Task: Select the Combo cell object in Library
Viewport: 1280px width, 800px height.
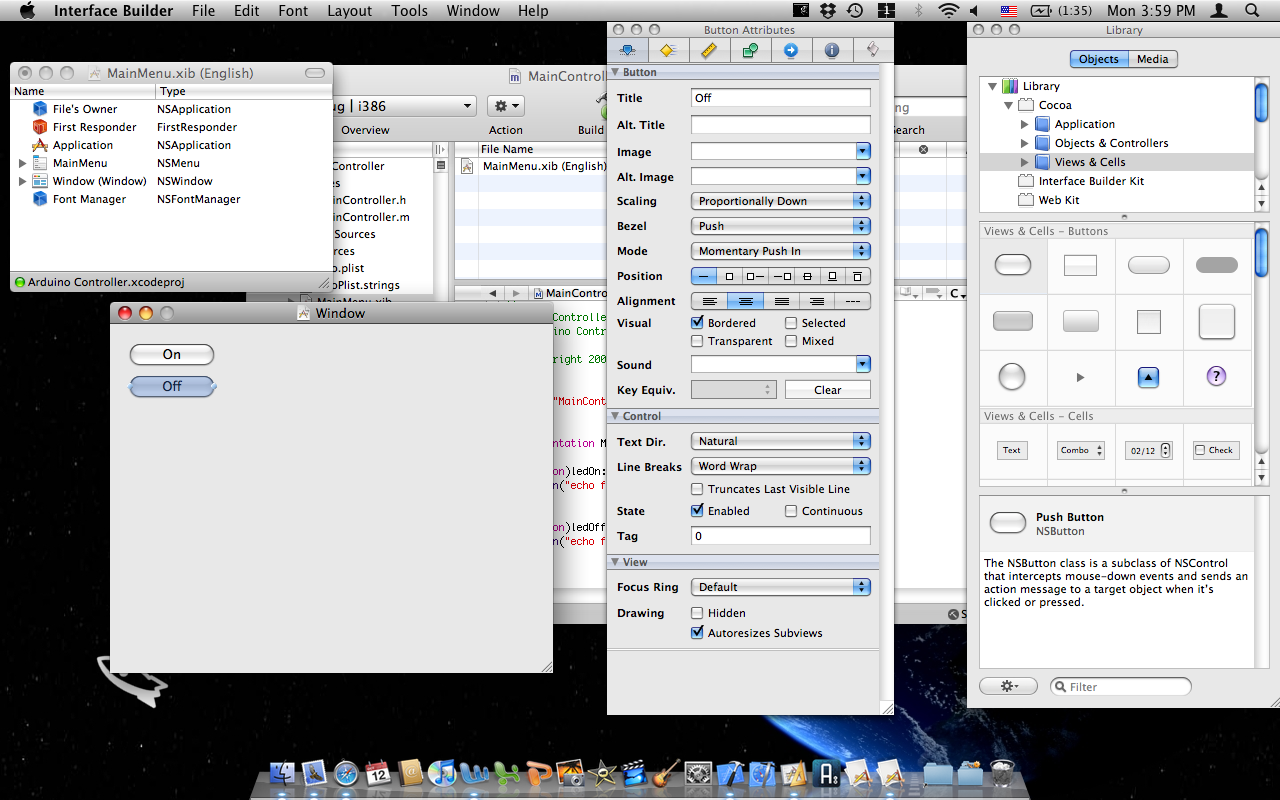Action: [1080, 450]
